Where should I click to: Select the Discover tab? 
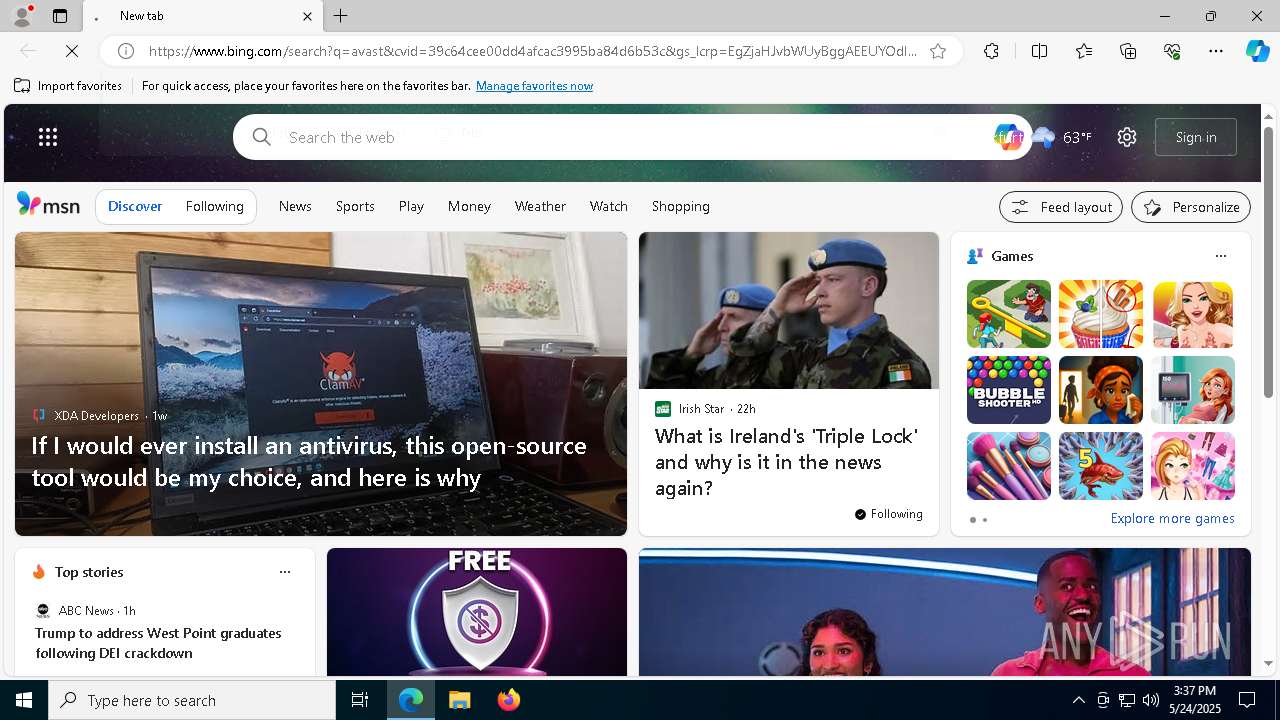coord(135,206)
